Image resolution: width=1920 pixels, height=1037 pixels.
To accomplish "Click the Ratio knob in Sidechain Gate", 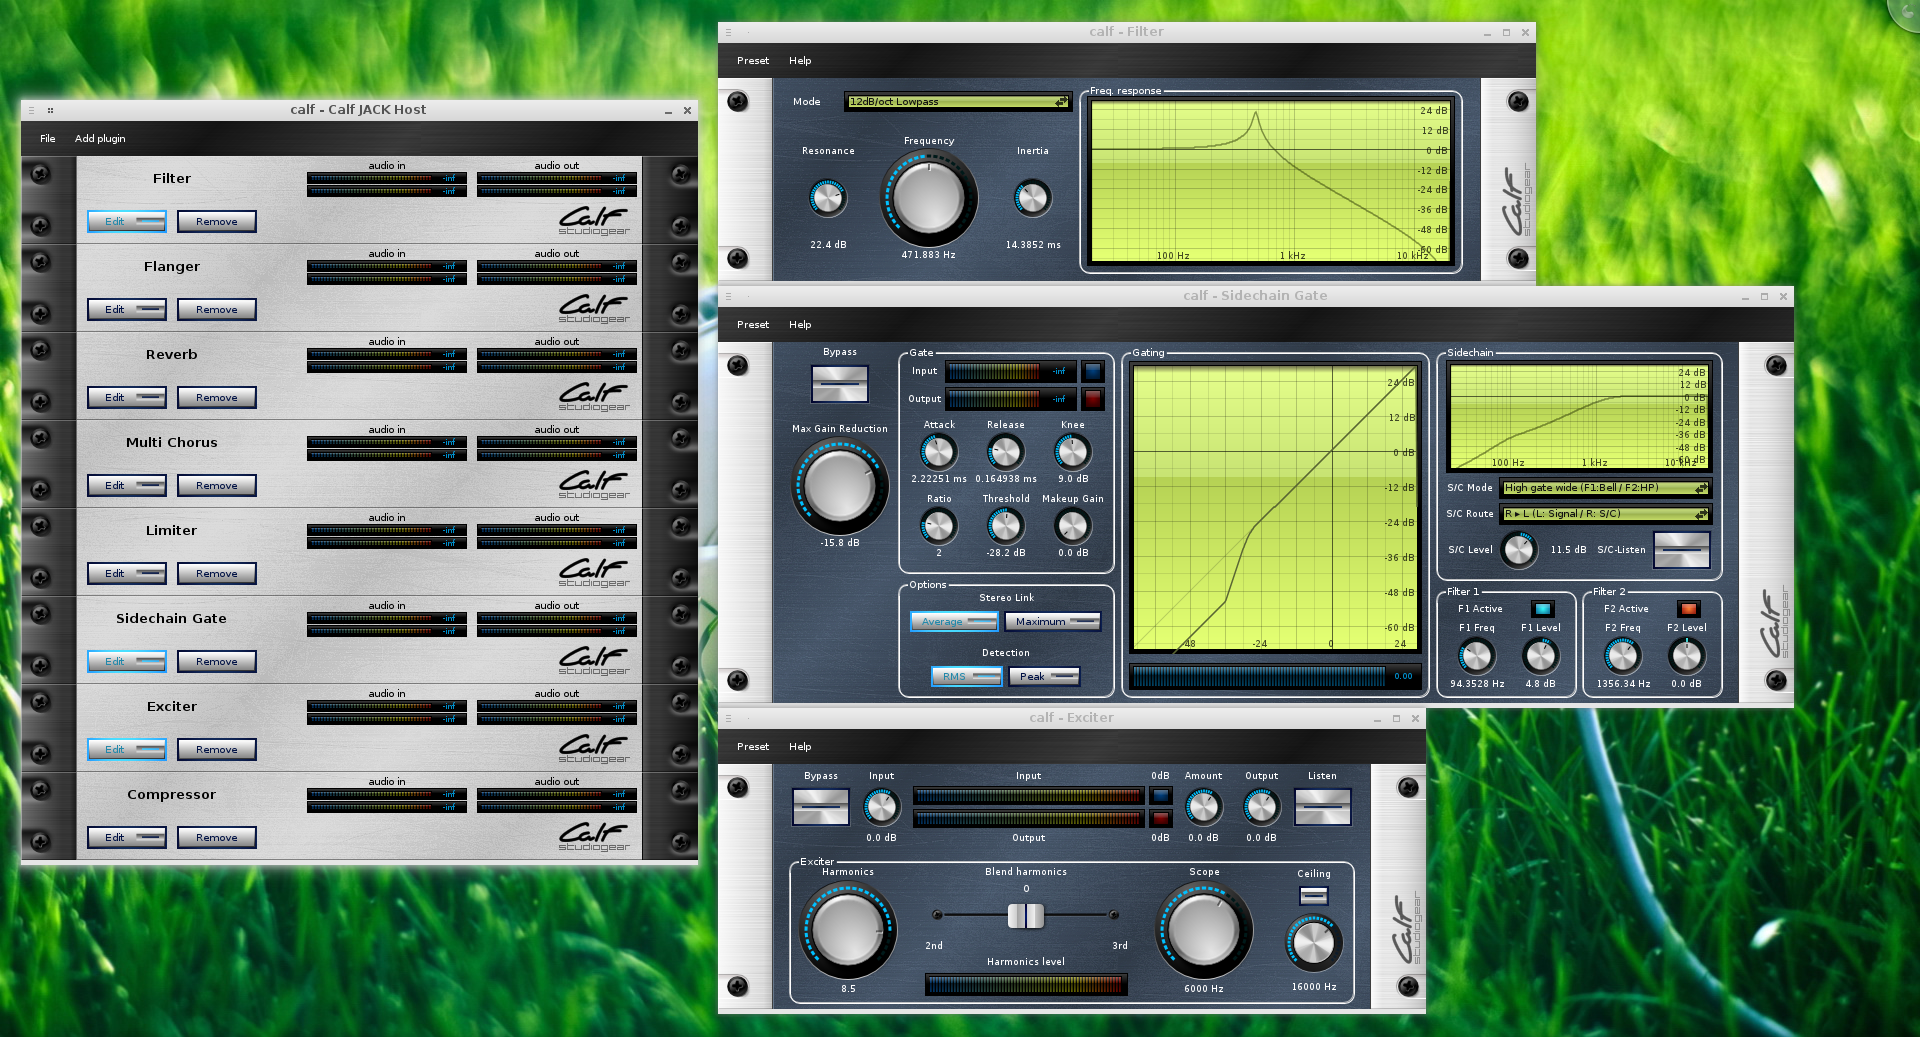I will [x=938, y=526].
